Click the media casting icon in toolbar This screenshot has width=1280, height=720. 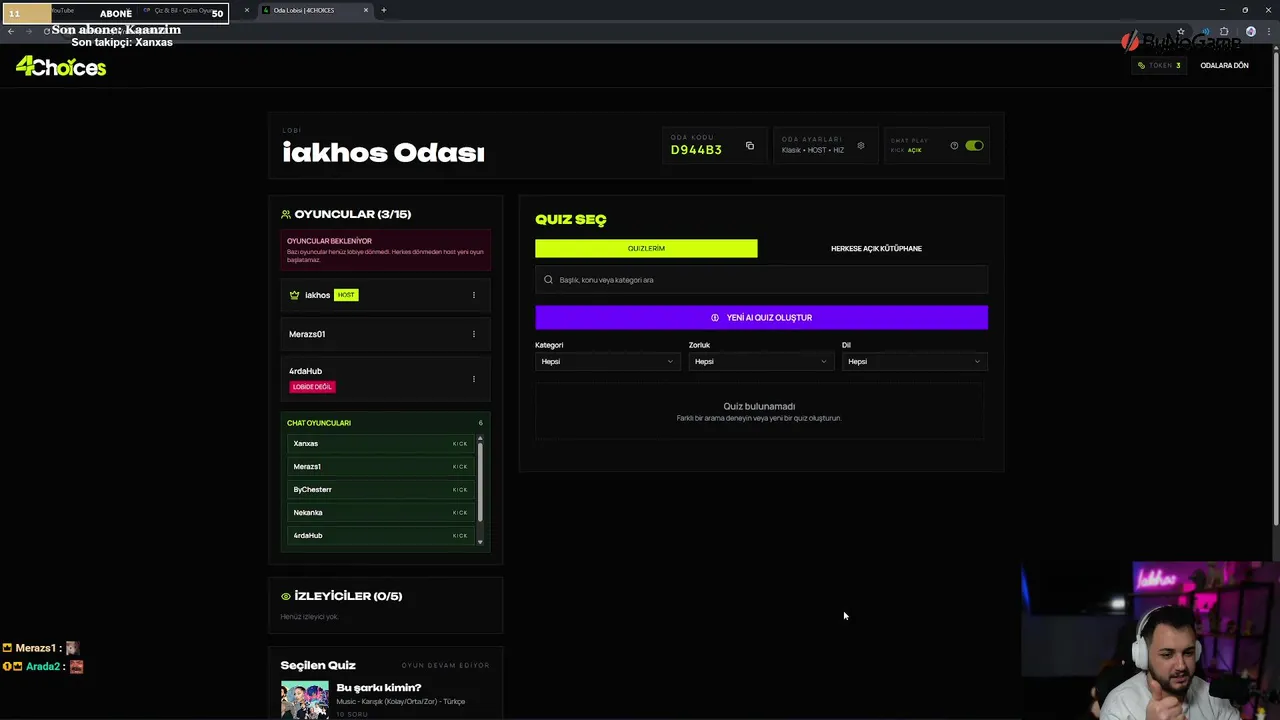tap(1205, 31)
